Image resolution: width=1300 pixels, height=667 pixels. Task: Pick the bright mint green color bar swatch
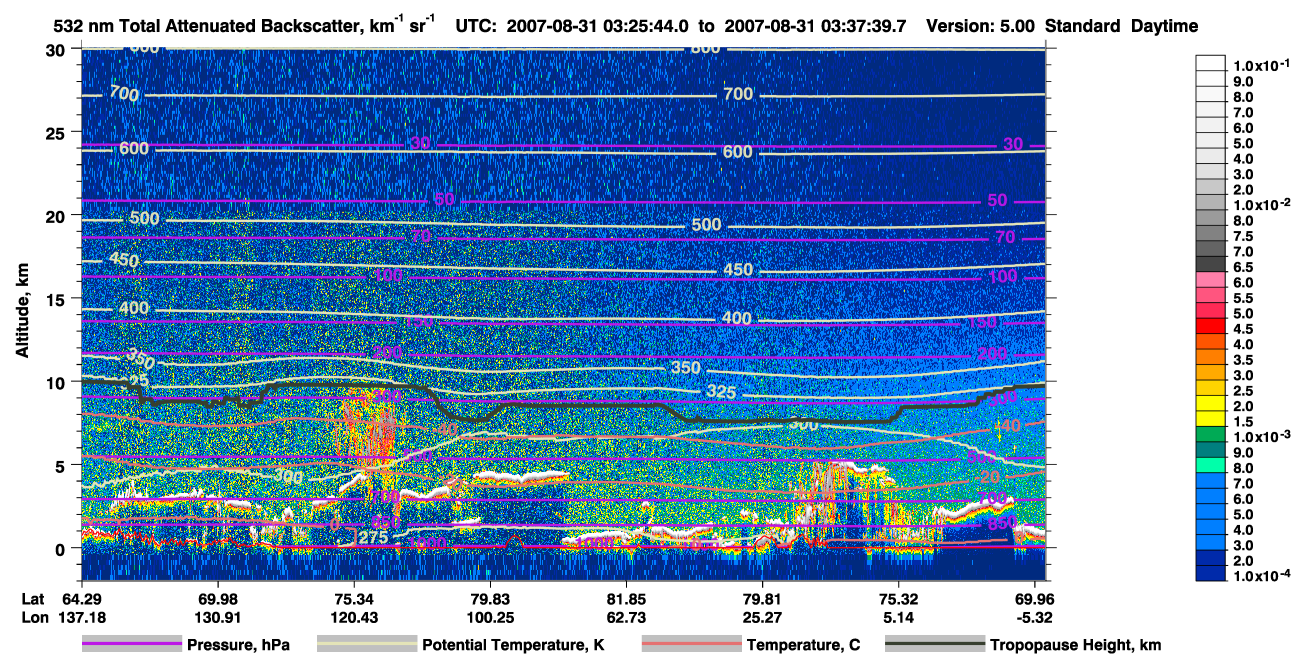coord(1211,466)
